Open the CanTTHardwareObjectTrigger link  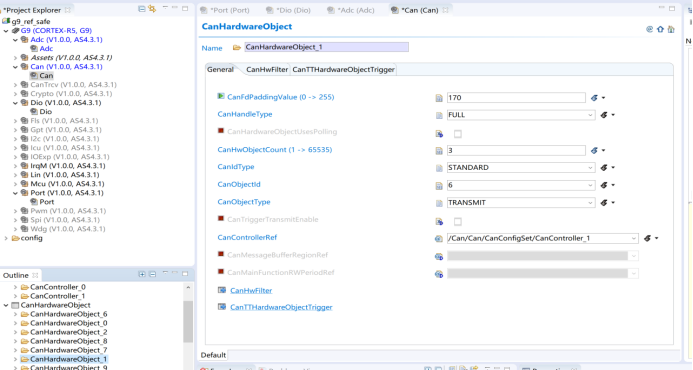tap(281, 307)
